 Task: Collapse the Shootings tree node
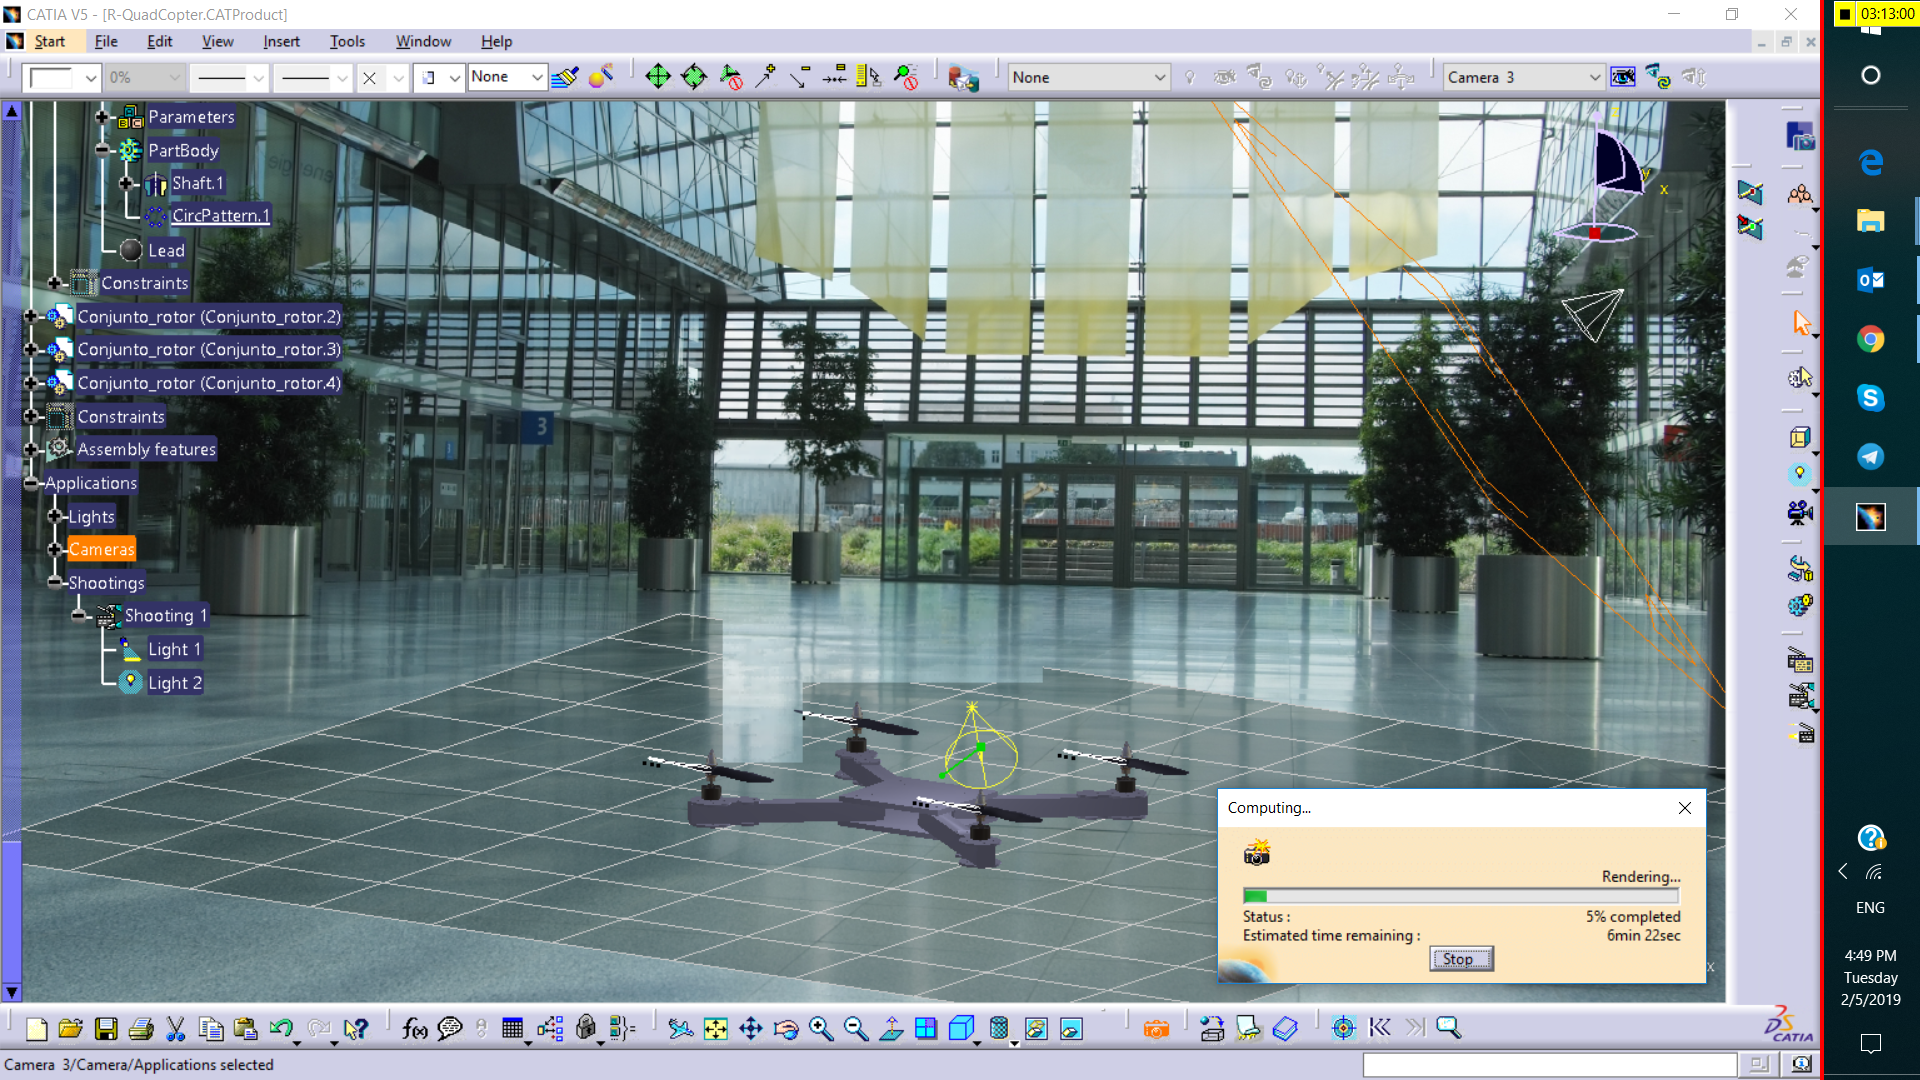pos(55,582)
